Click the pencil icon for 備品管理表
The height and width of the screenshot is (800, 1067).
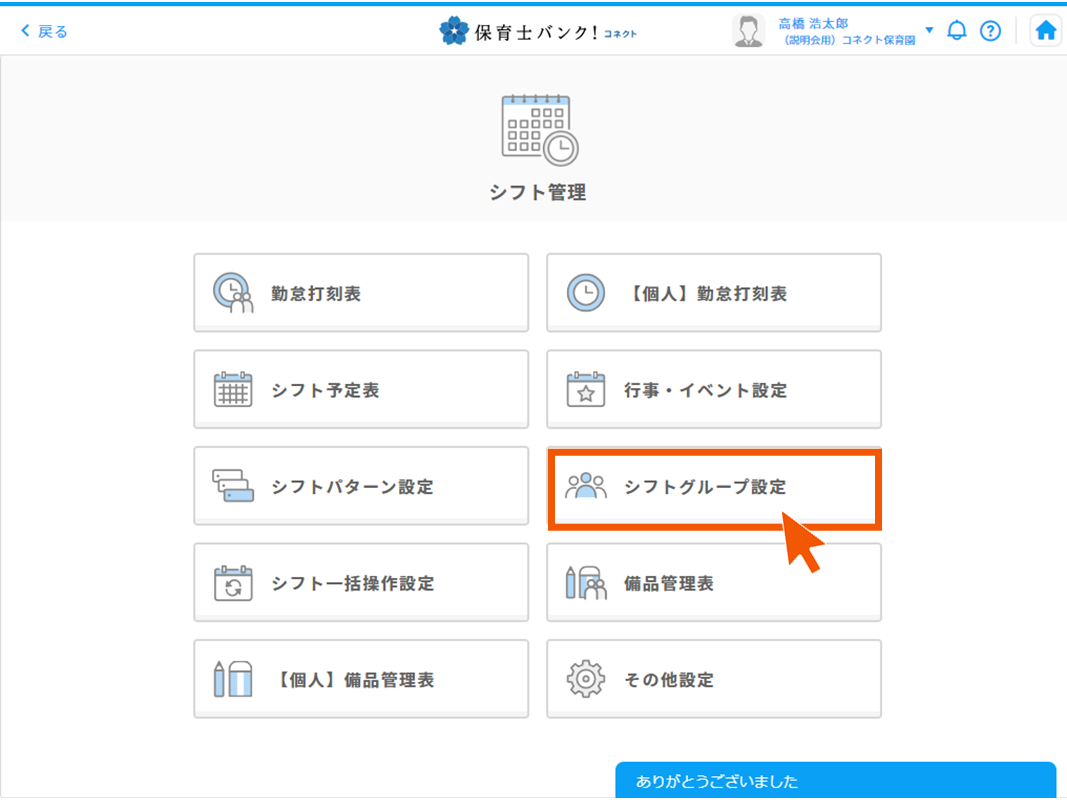pos(586,582)
